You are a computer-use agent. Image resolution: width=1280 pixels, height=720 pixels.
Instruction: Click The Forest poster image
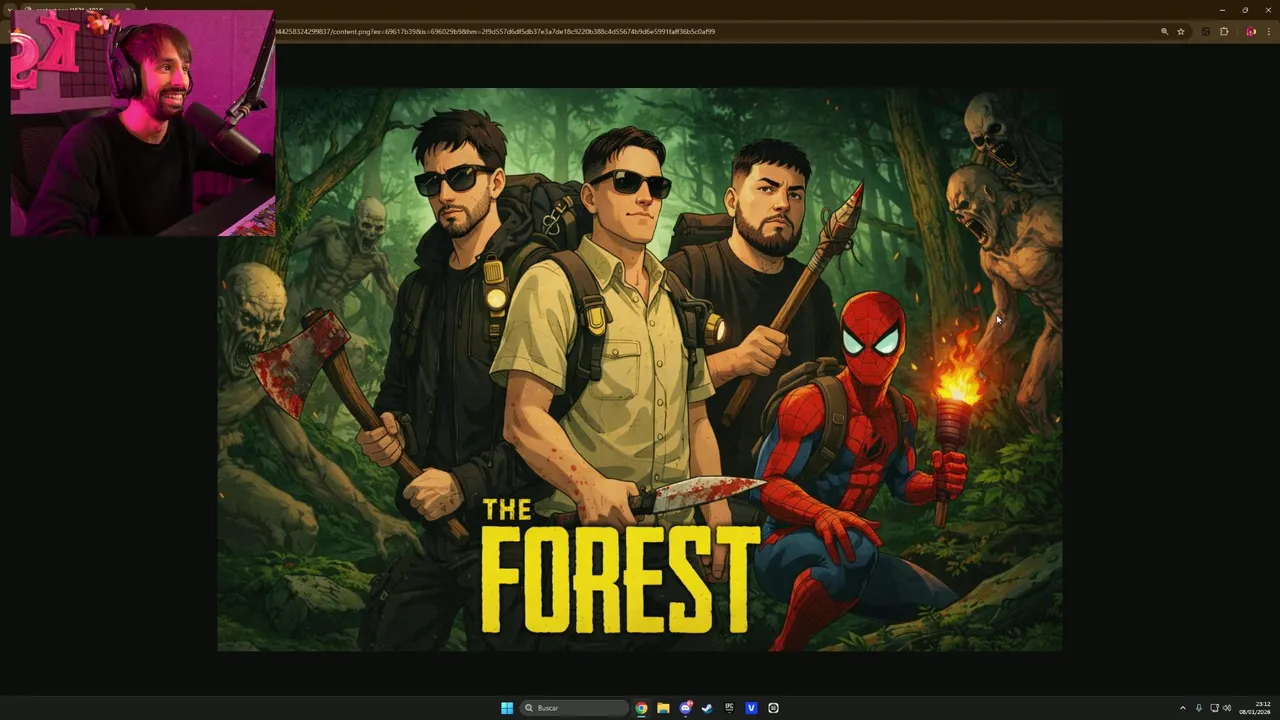click(640, 370)
